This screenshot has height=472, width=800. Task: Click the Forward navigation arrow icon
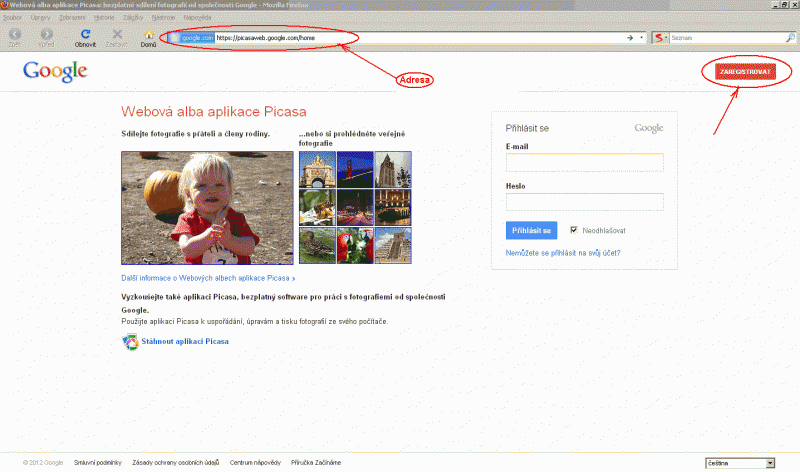tap(46, 34)
